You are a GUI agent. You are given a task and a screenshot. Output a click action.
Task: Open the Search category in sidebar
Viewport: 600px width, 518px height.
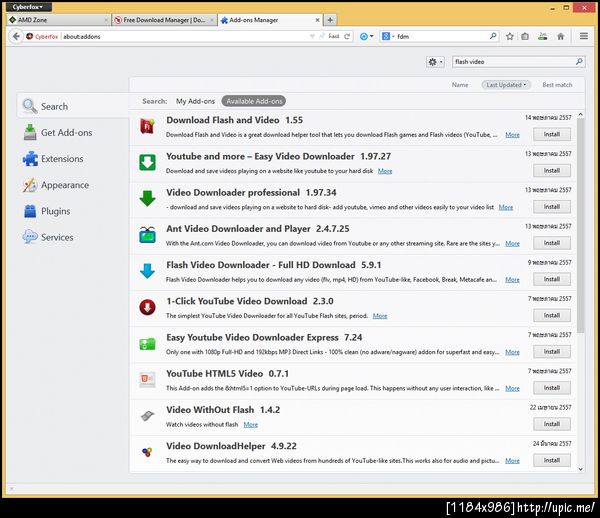coord(73,106)
